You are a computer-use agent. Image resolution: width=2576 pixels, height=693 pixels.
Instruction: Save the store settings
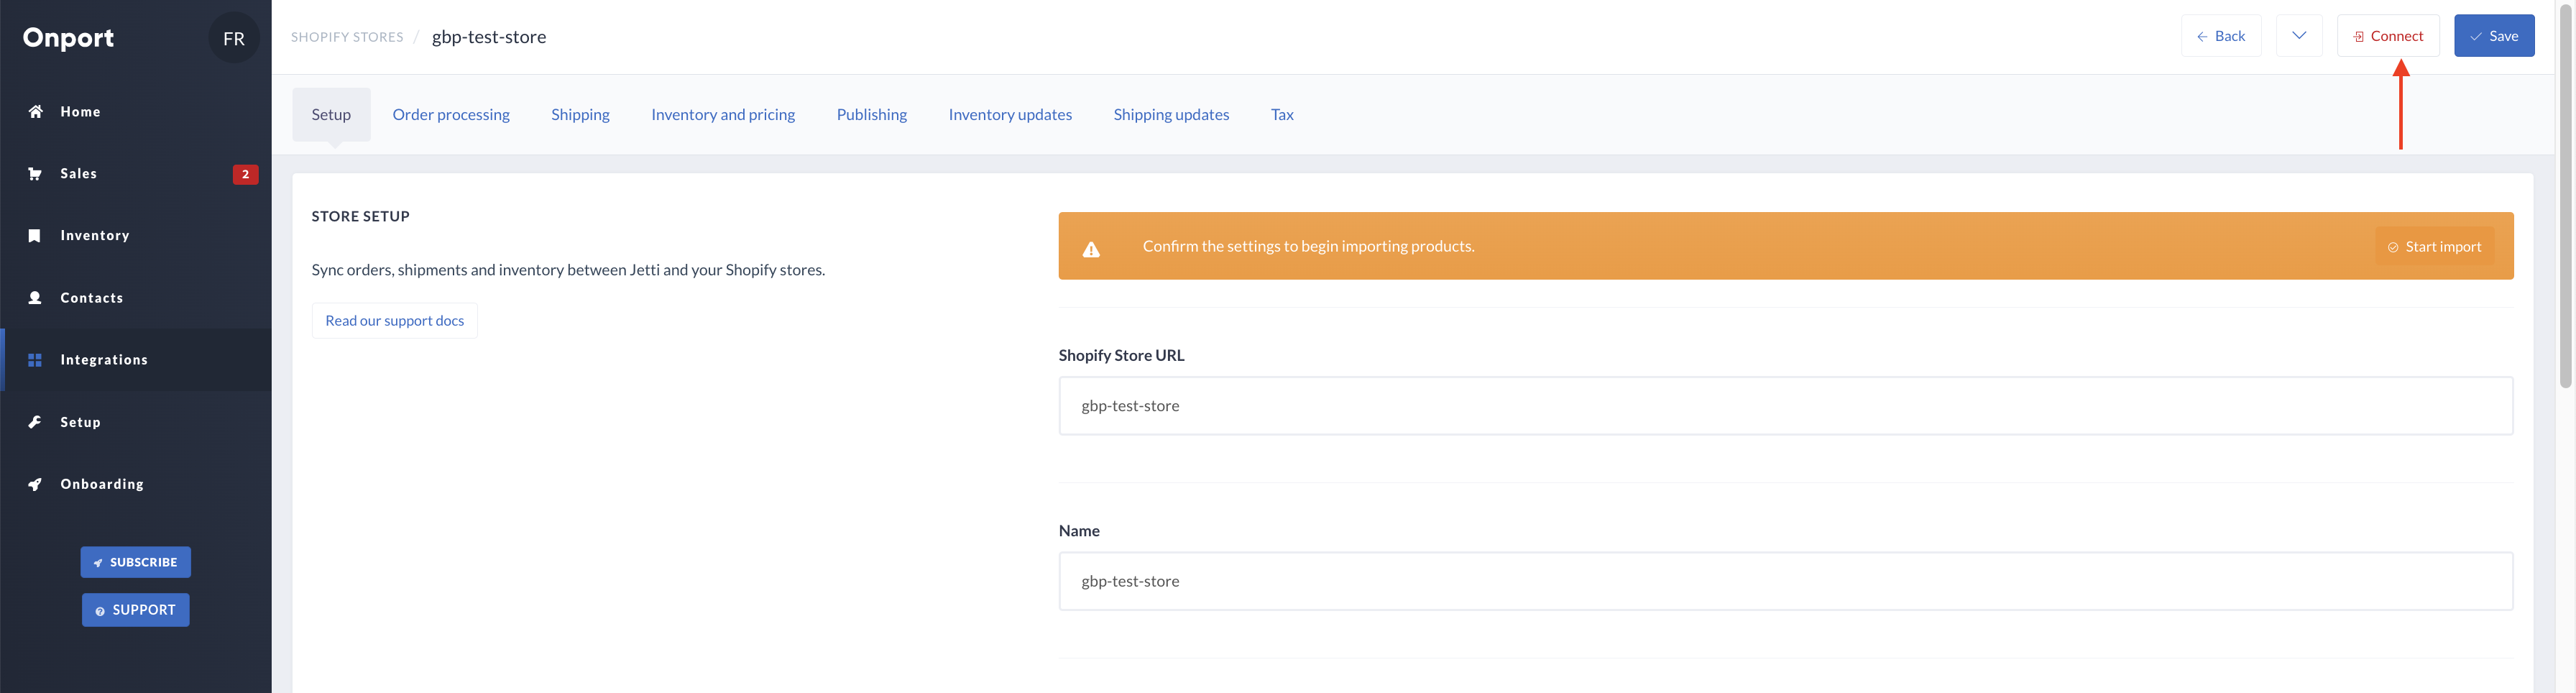coord(2494,36)
